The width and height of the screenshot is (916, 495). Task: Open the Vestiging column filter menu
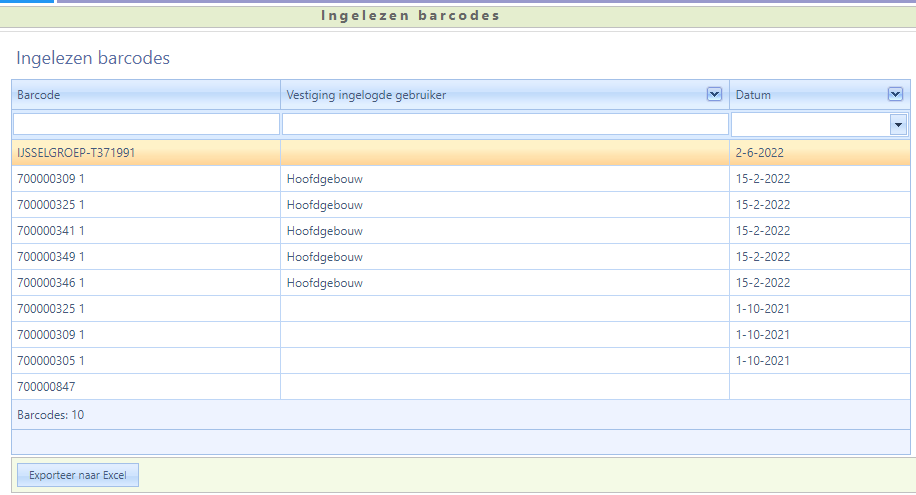(x=714, y=94)
